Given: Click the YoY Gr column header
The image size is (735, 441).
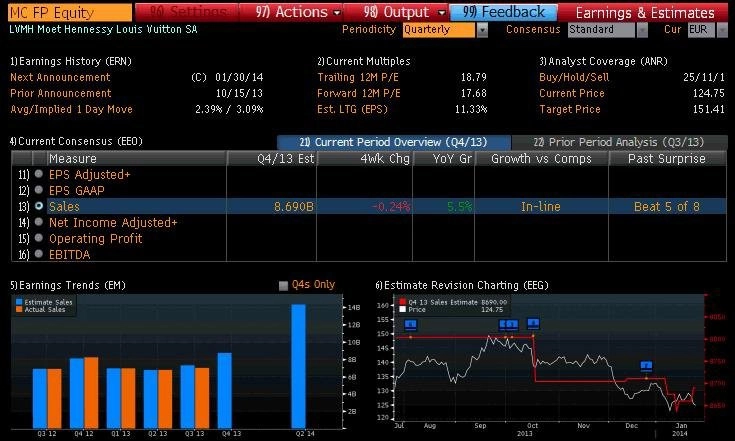Looking at the screenshot, I should pos(443,158).
